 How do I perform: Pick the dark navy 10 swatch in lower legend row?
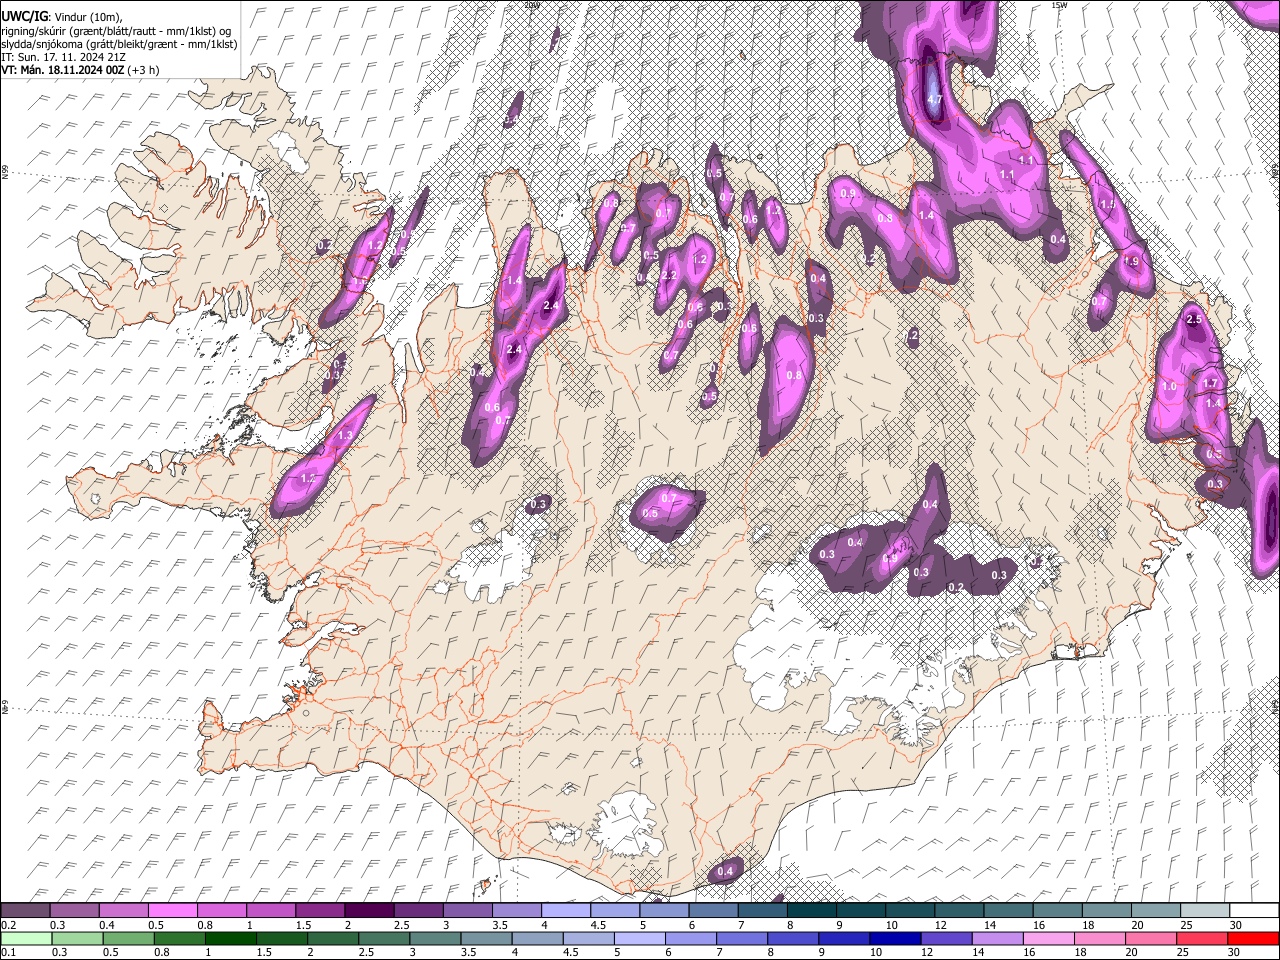[x=896, y=939]
